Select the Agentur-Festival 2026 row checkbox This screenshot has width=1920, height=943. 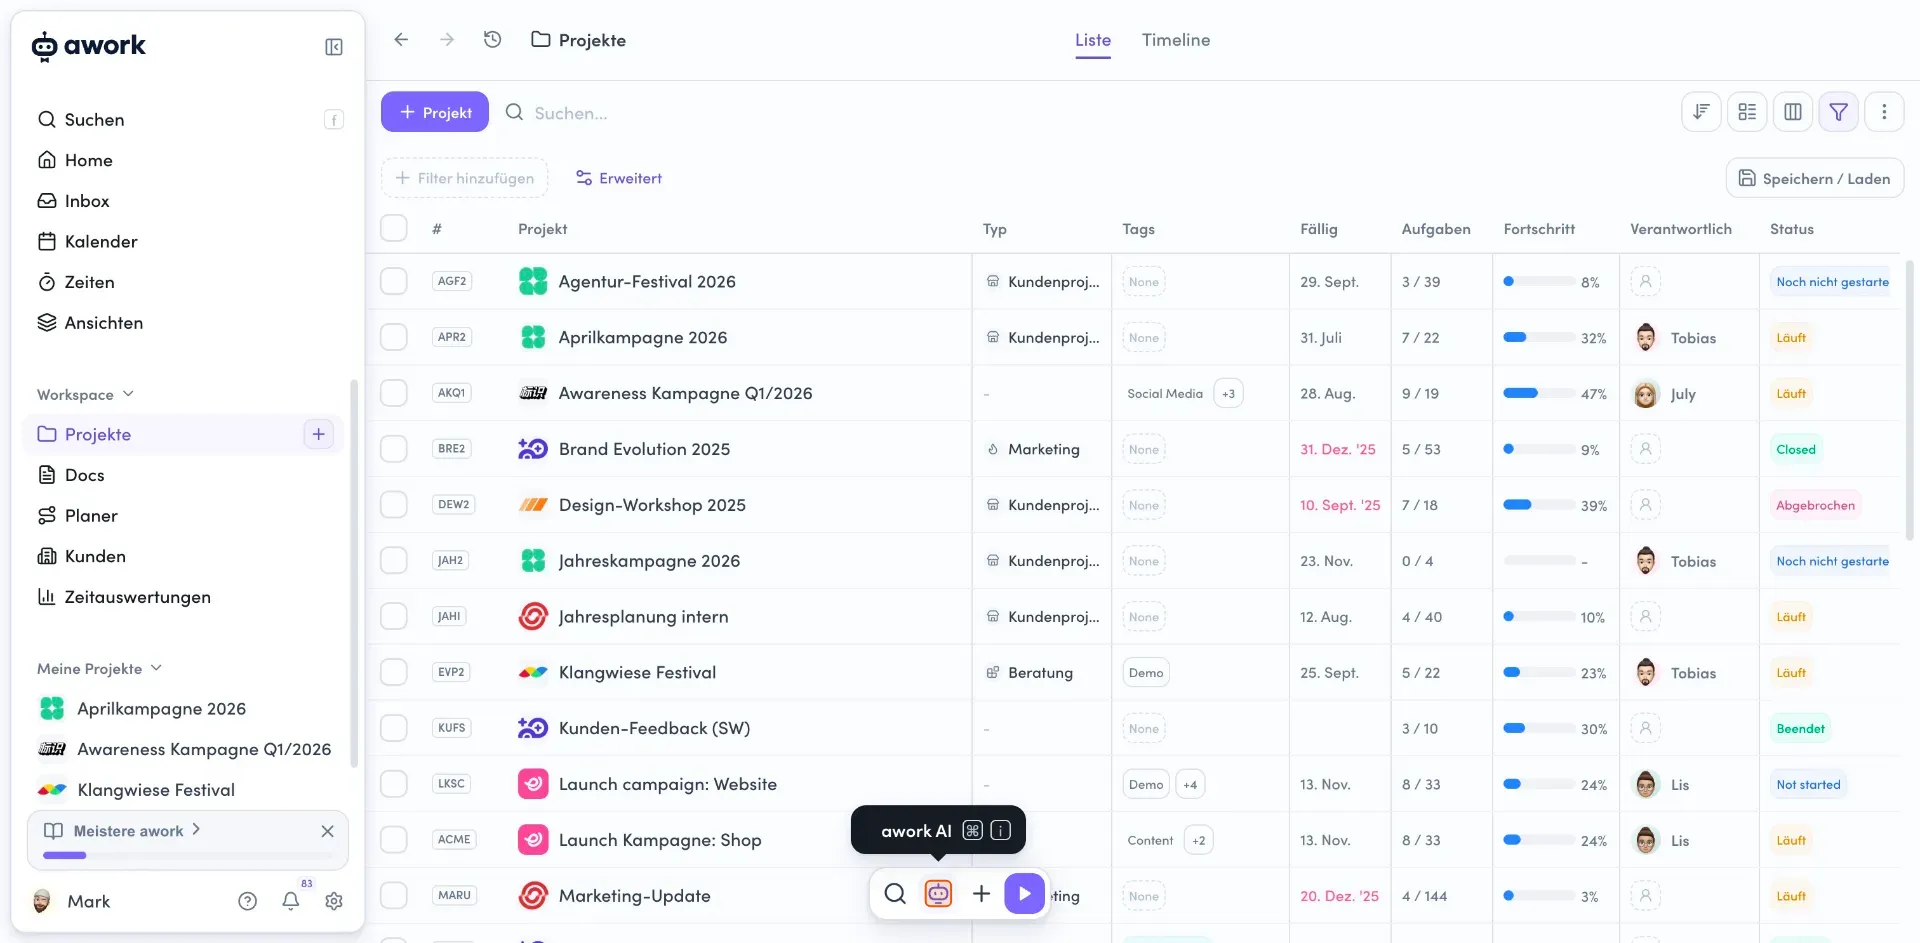[x=394, y=281]
